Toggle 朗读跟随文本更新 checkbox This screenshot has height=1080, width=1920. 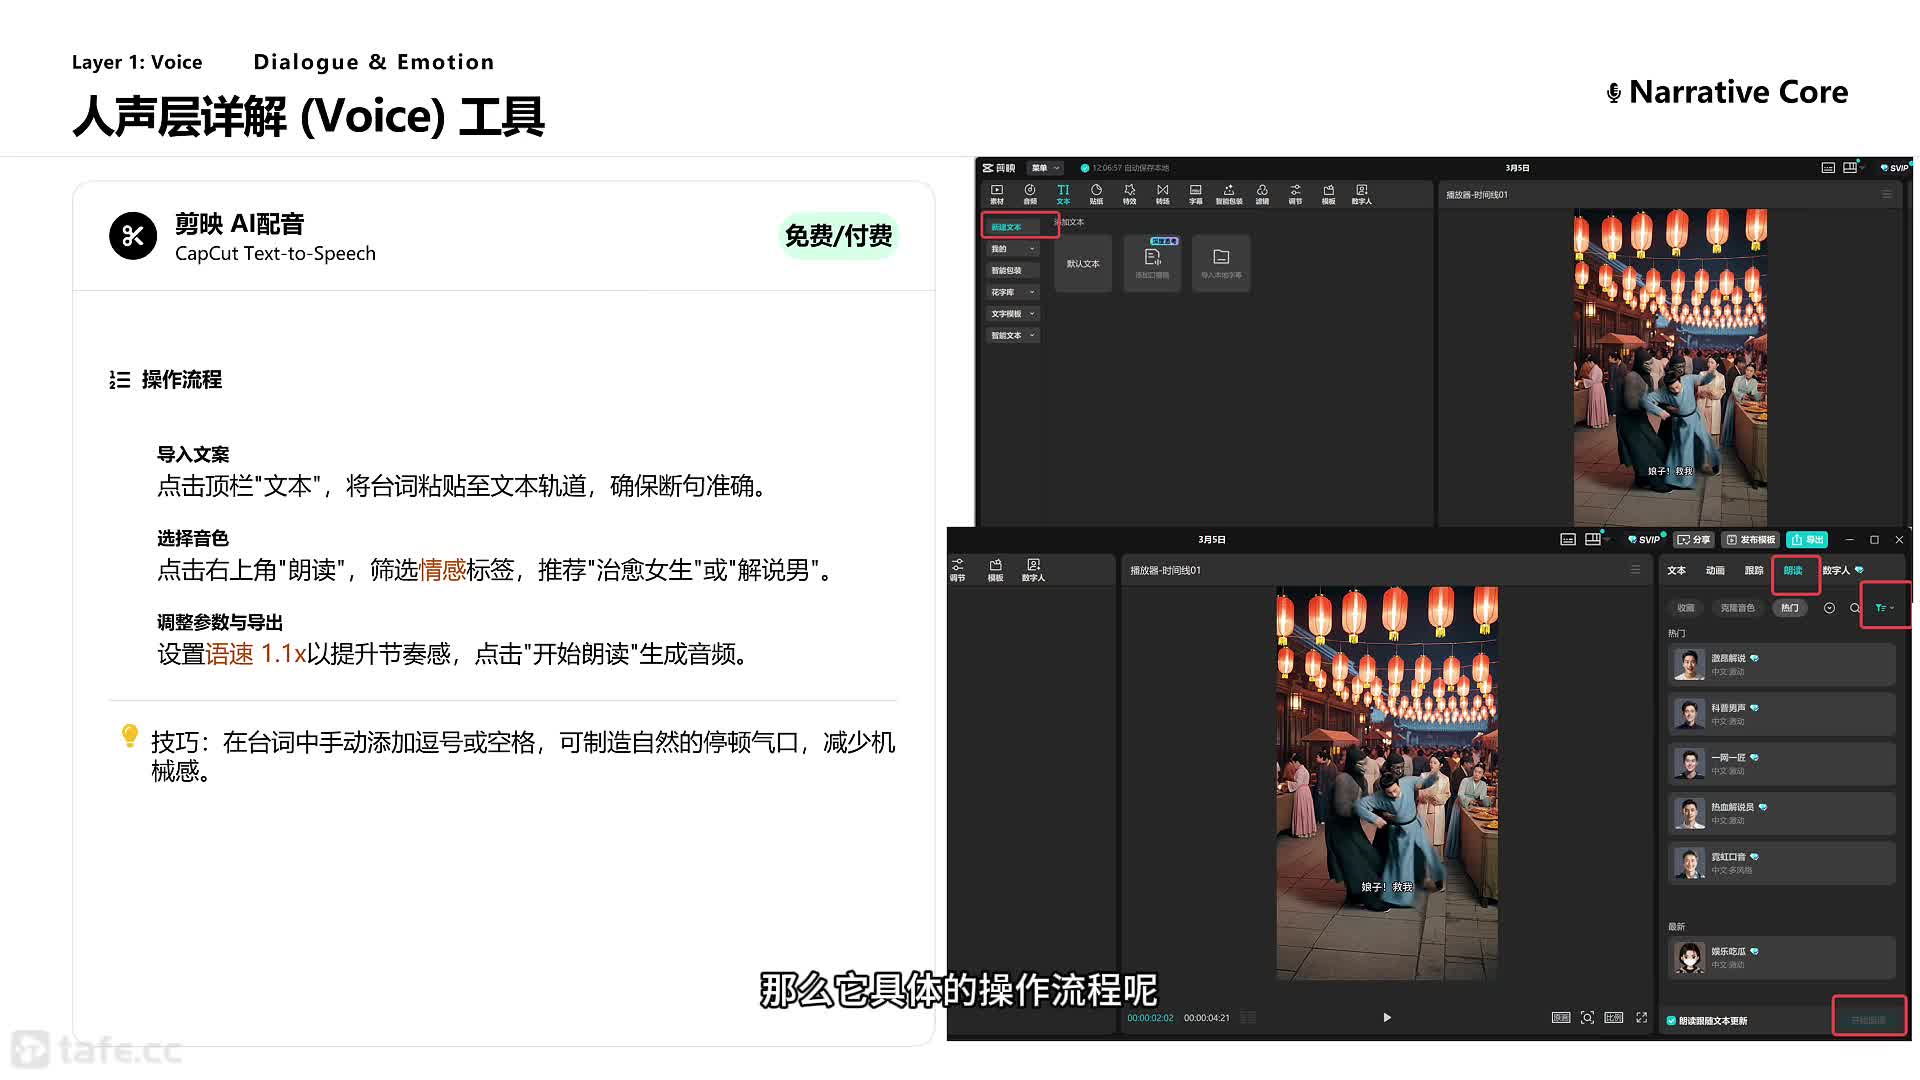tap(1671, 1021)
